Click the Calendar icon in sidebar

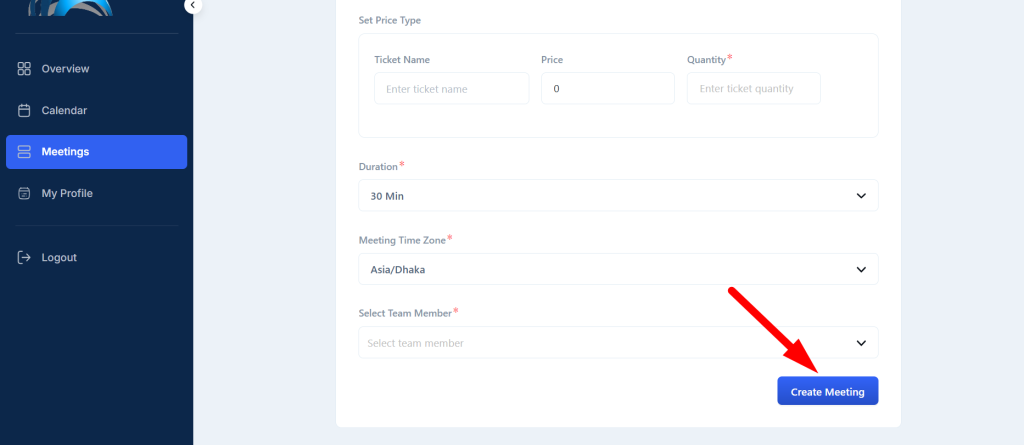pos(24,110)
